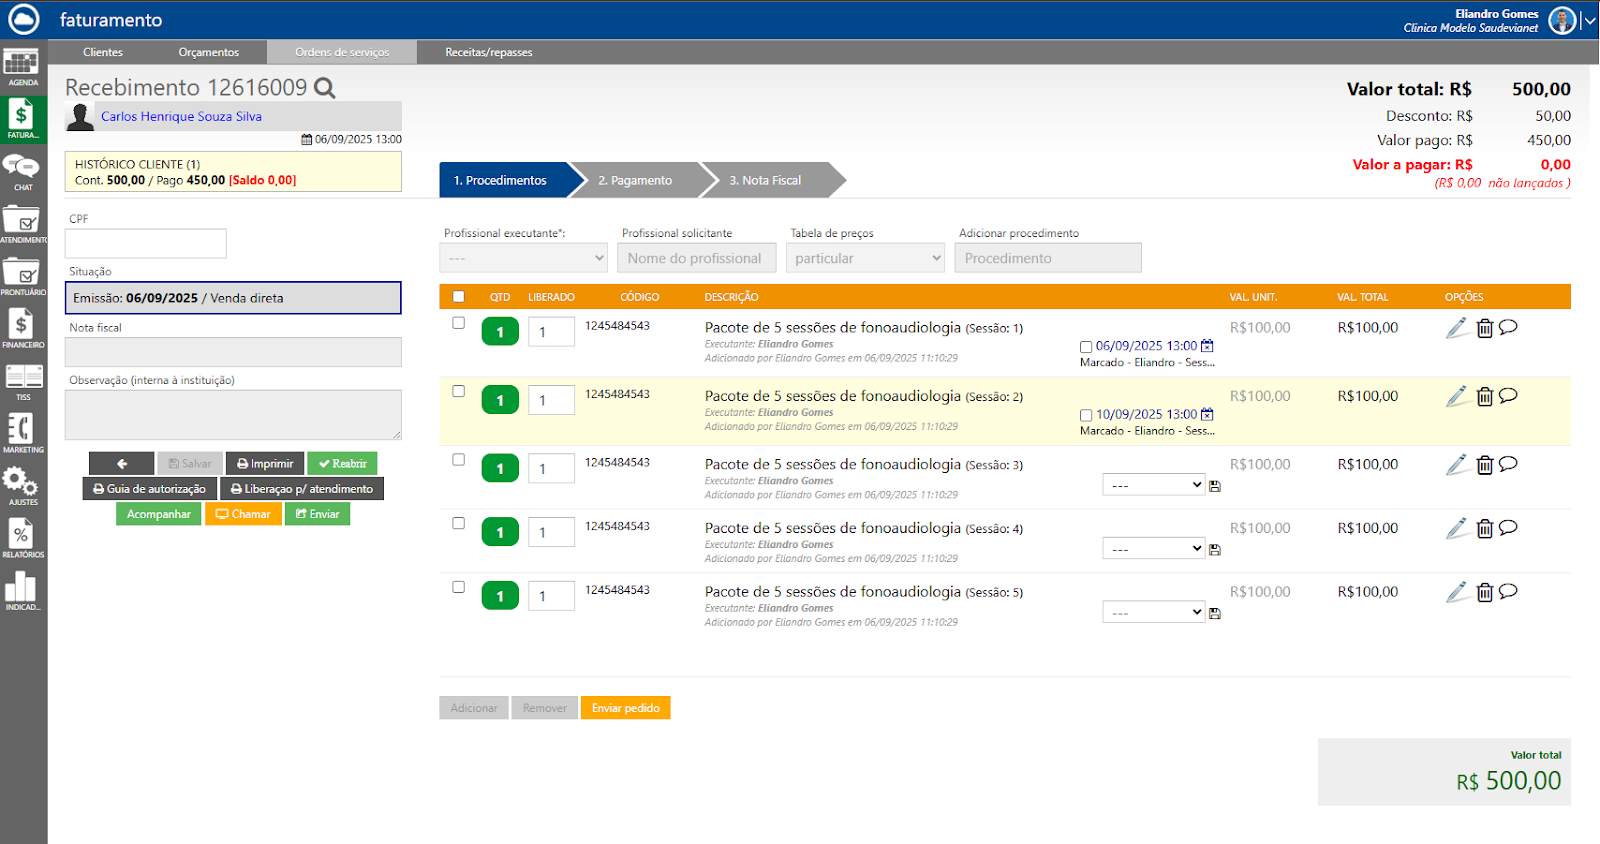Expand the user menu chevron beside profile

1590,20
